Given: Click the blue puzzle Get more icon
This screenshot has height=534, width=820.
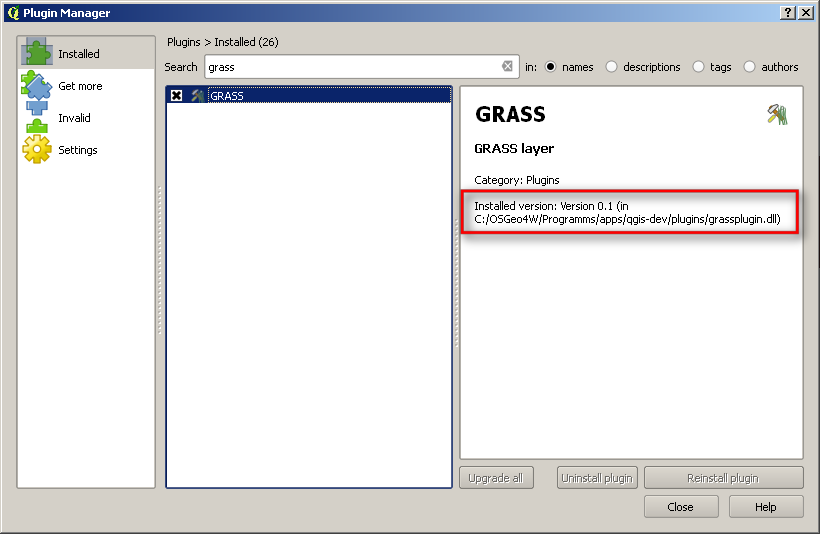Looking at the screenshot, I should point(37,85).
